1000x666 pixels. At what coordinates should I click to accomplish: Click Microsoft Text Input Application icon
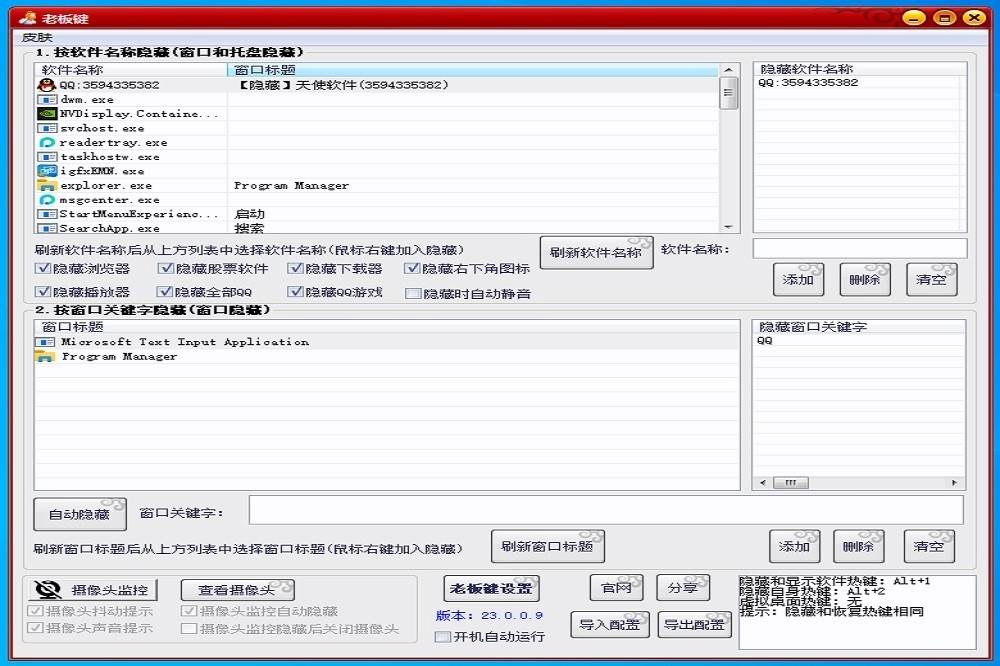click(x=45, y=342)
